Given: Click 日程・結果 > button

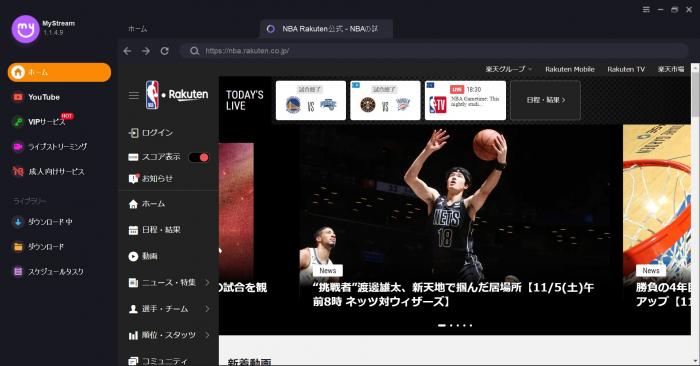Looking at the screenshot, I should pos(546,100).
